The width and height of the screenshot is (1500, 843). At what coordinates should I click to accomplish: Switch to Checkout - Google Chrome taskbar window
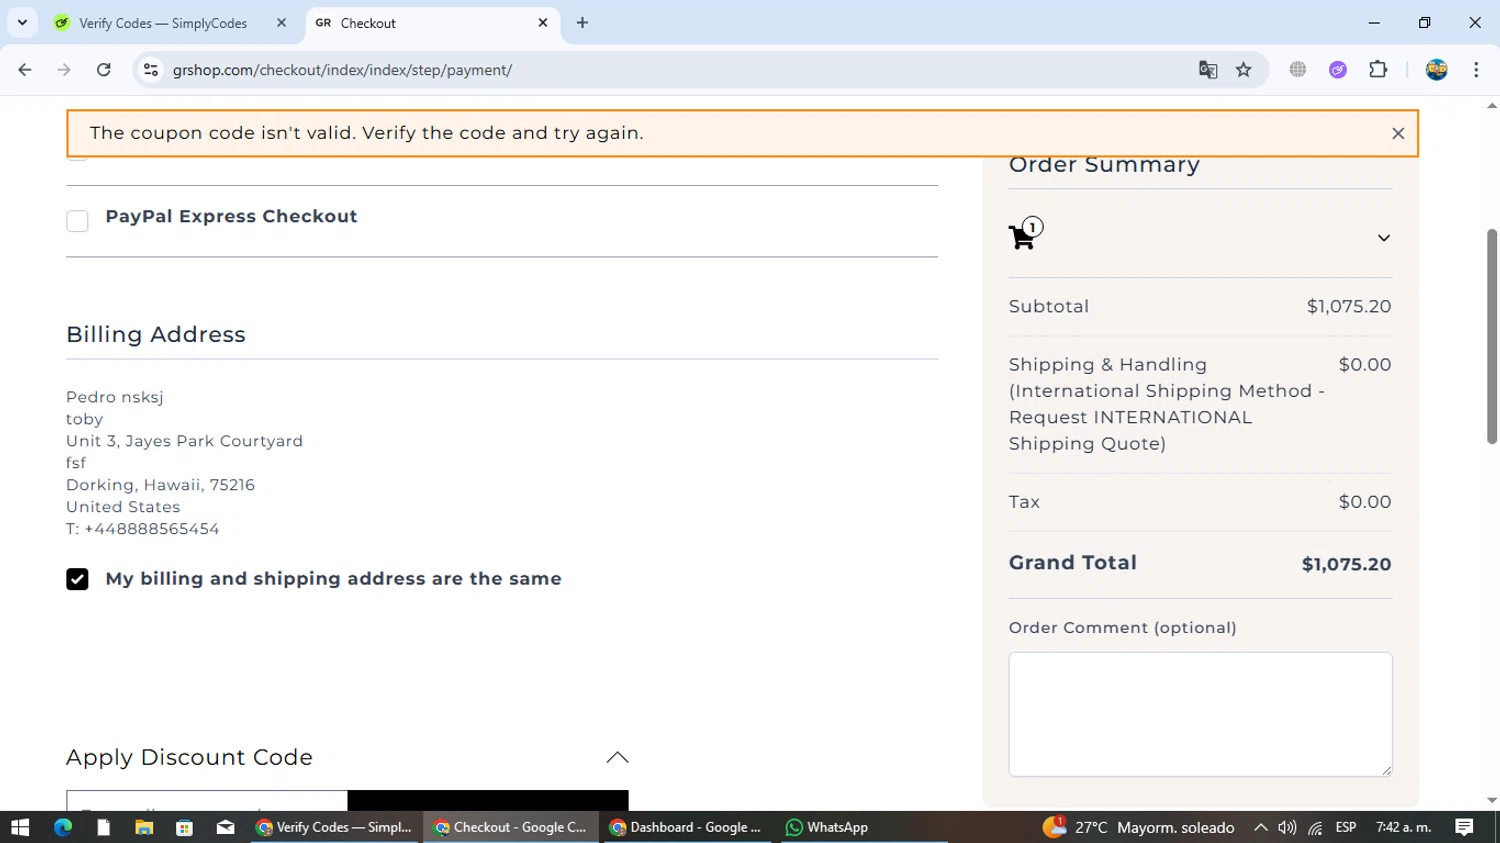click(x=511, y=827)
